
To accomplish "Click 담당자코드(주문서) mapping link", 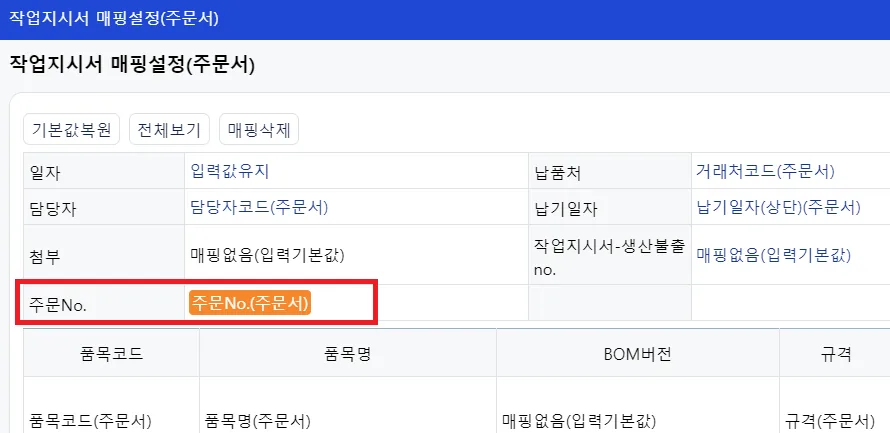I will point(259,207).
